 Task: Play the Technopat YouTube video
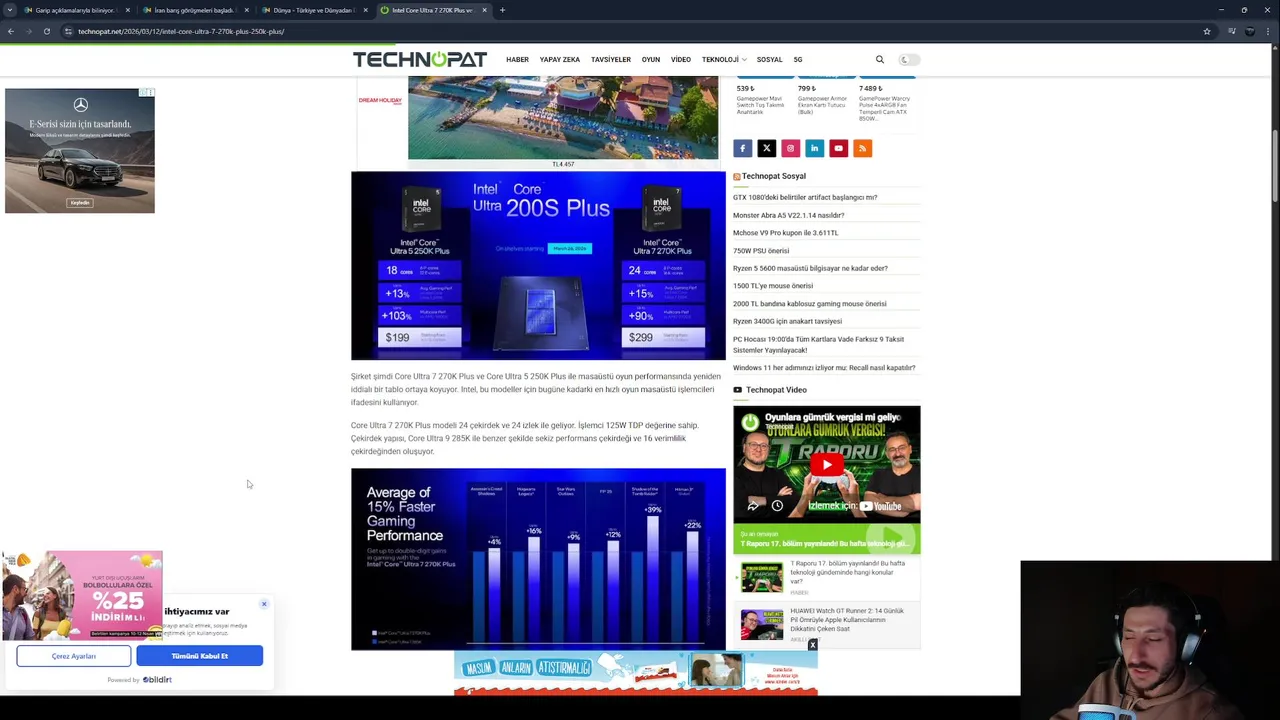coord(826,465)
